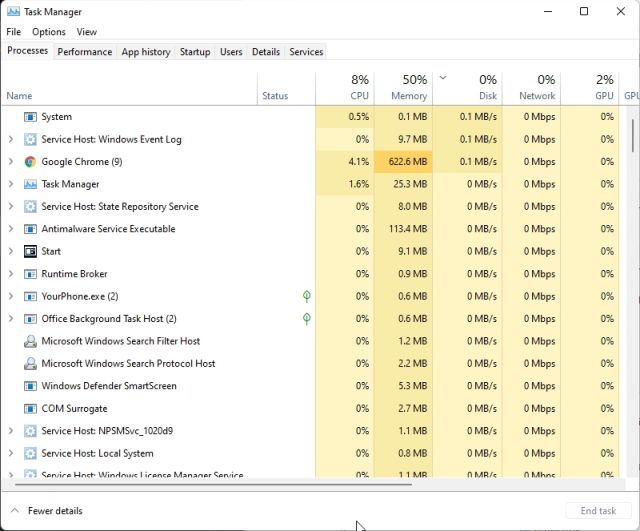640x531 pixels.
Task: Click the YourPhone.exe icon
Action: point(30,296)
